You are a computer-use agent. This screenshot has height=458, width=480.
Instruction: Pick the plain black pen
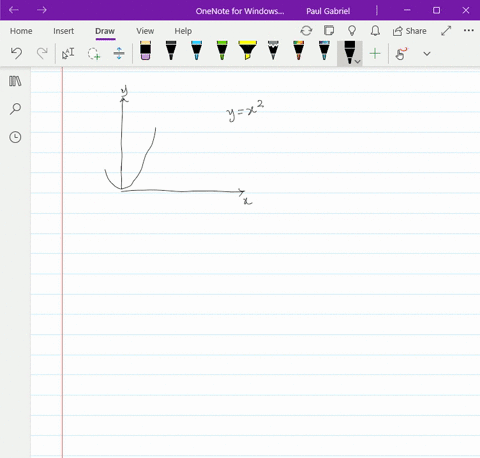tap(171, 51)
